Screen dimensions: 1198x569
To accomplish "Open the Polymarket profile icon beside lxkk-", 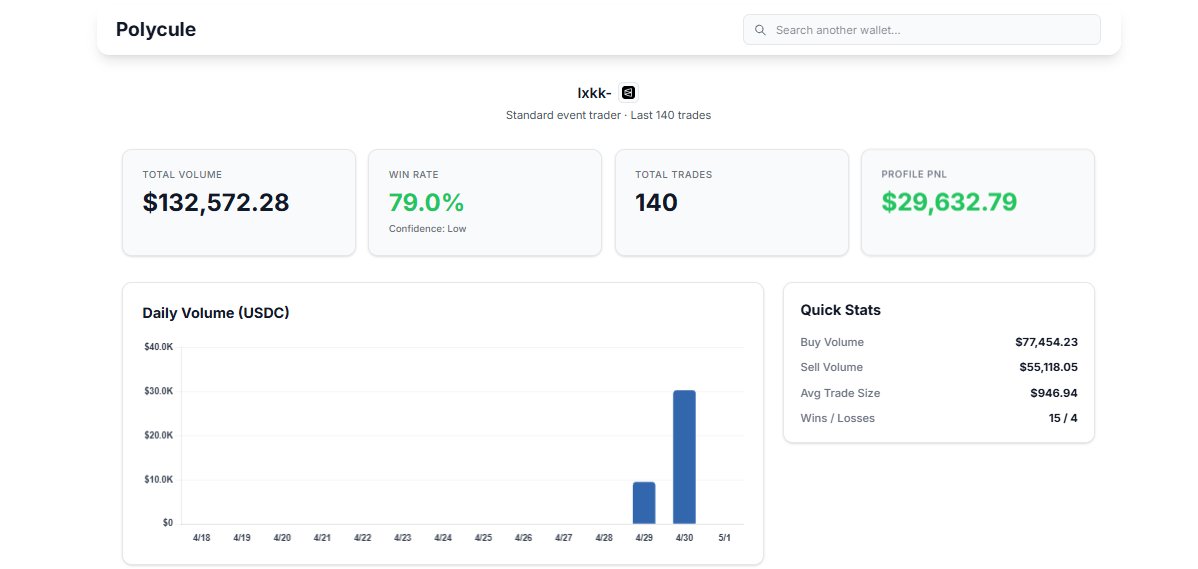I will click(628, 92).
